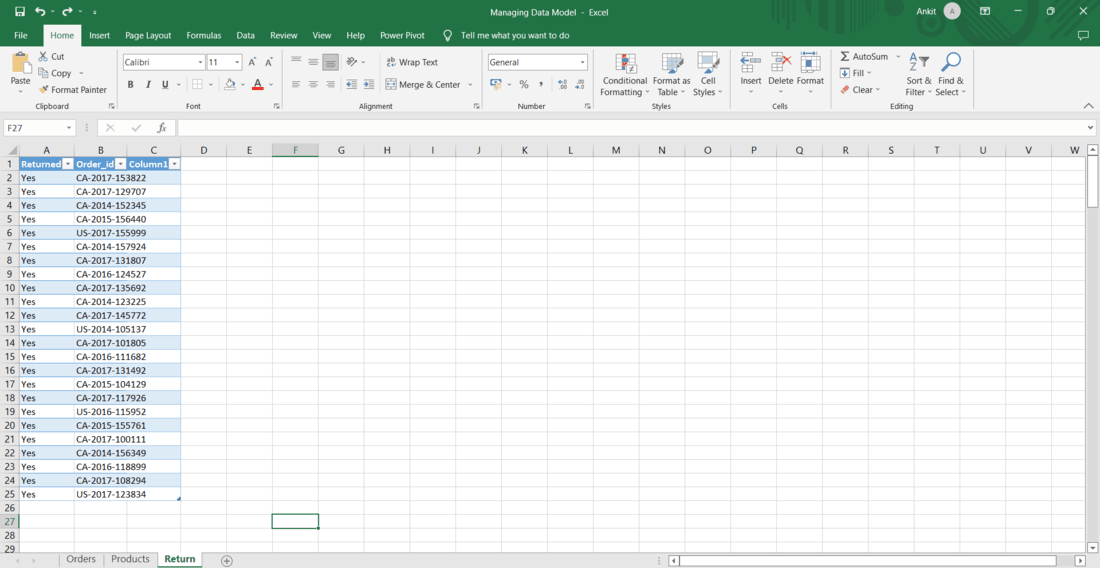Open Format as Table gallery

671,75
